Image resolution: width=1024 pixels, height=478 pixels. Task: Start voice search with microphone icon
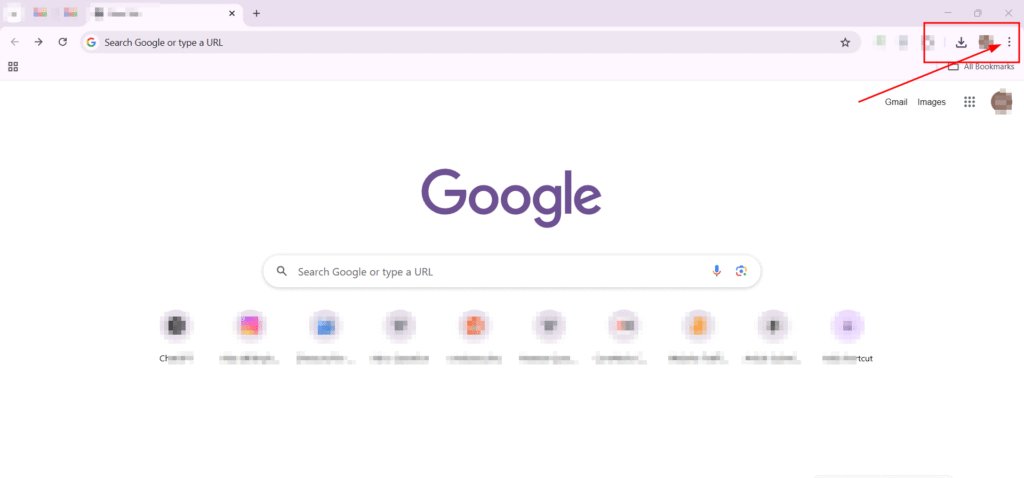point(716,271)
